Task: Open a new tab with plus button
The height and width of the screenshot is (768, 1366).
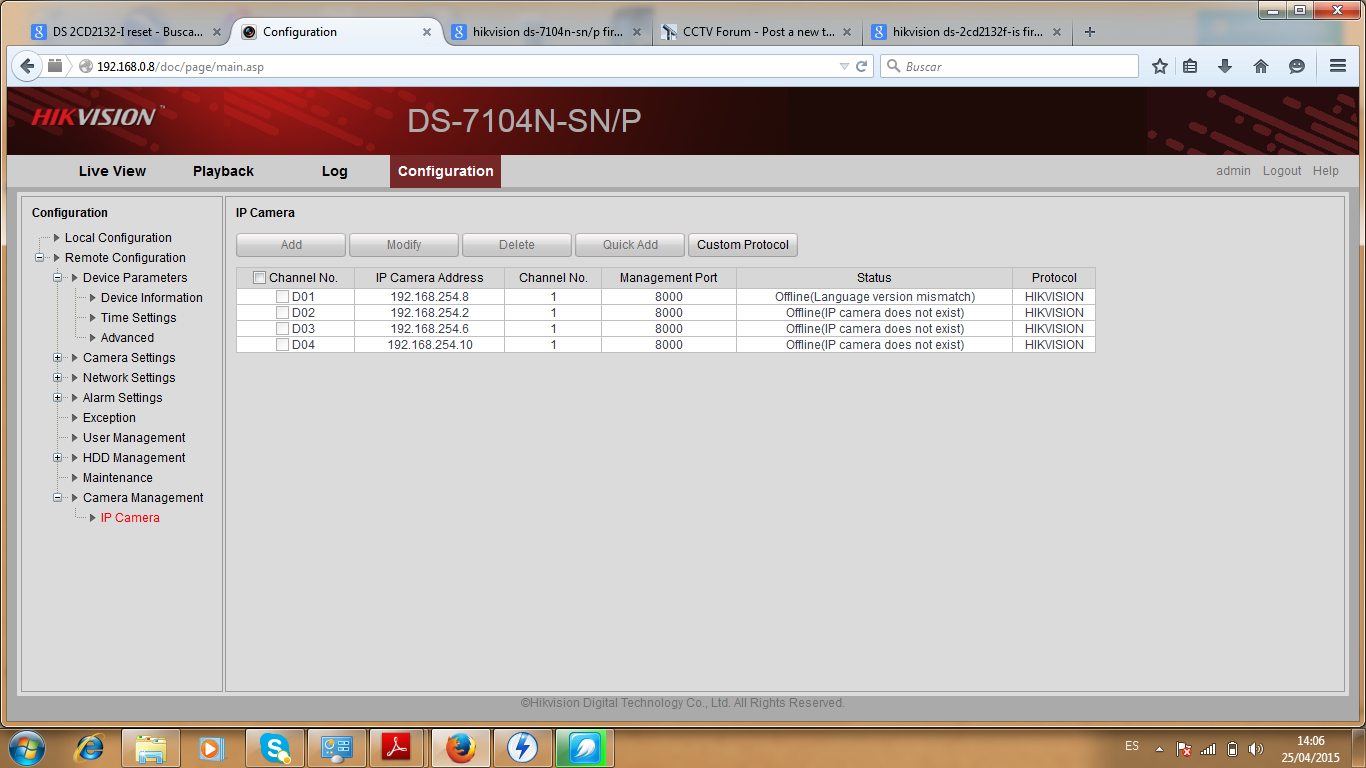Action: [x=1090, y=32]
